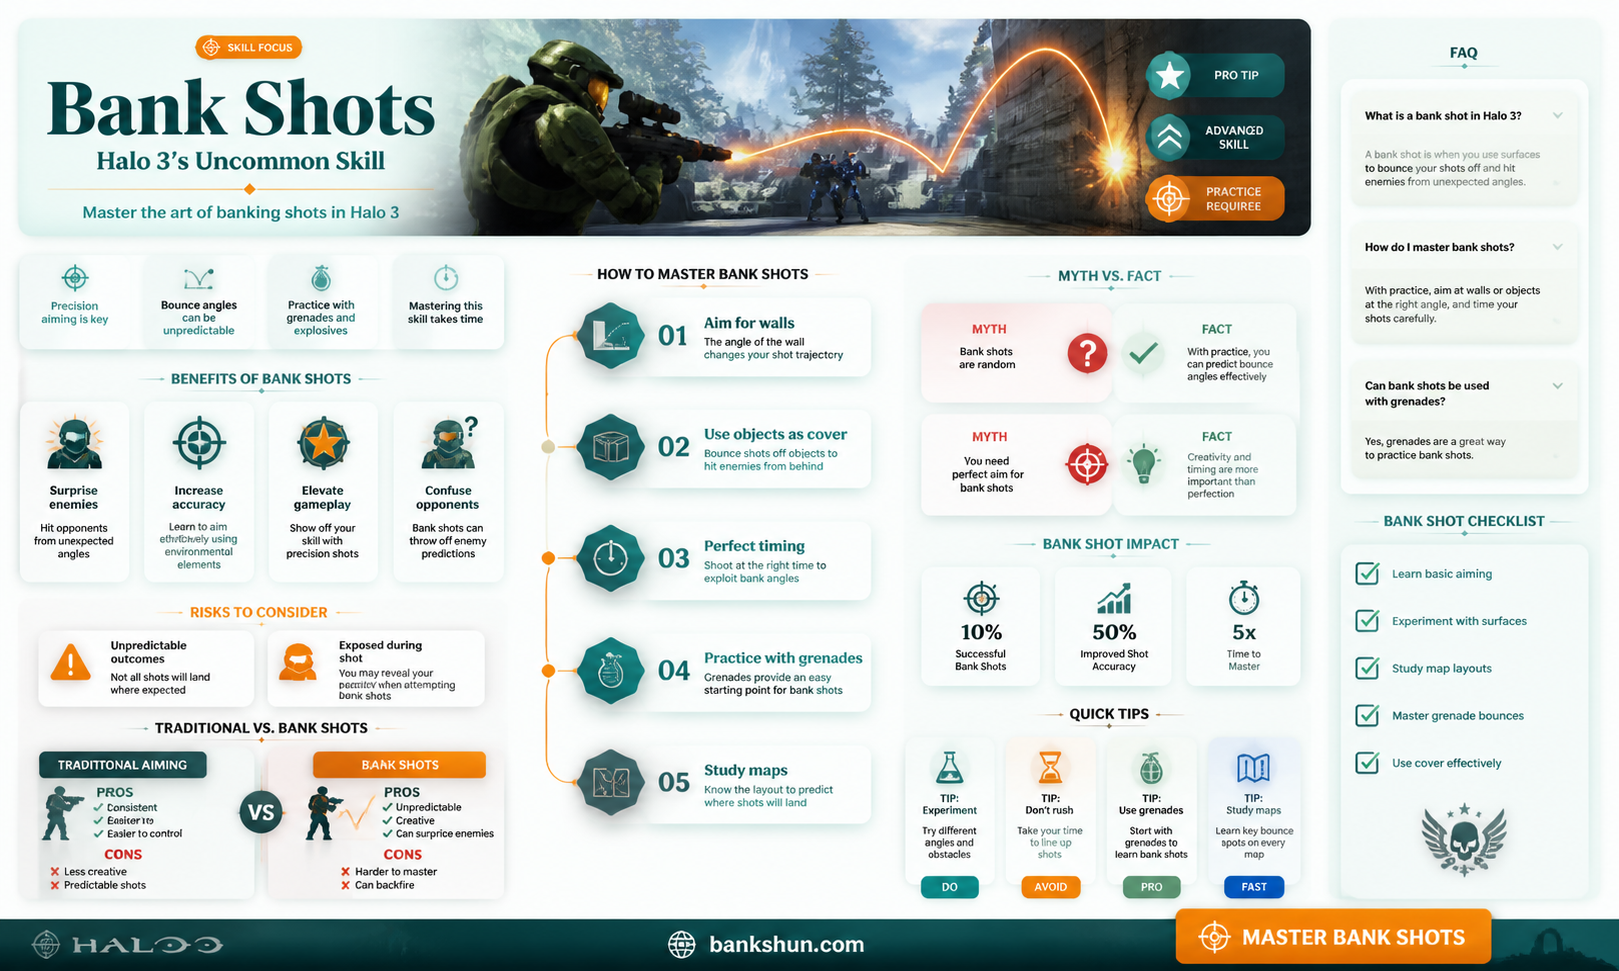Screen dimensions: 1619x971
Task: Click the globe icon next to bankshun.com
Action: coord(682,944)
